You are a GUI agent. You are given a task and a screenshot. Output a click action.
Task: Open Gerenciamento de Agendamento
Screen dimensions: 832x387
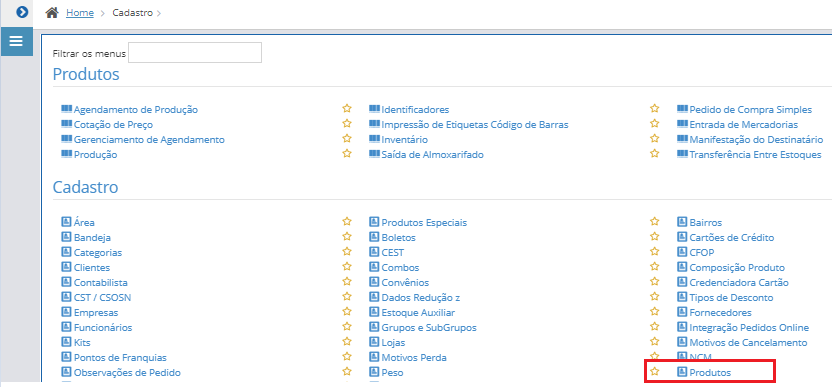149,140
